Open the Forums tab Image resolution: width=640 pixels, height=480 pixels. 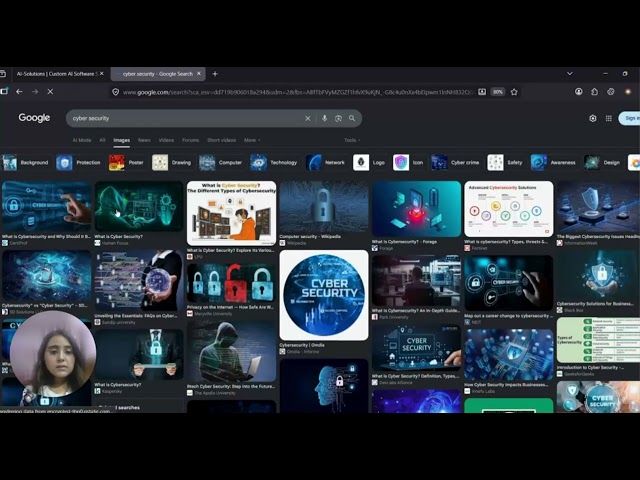(190, 140)
